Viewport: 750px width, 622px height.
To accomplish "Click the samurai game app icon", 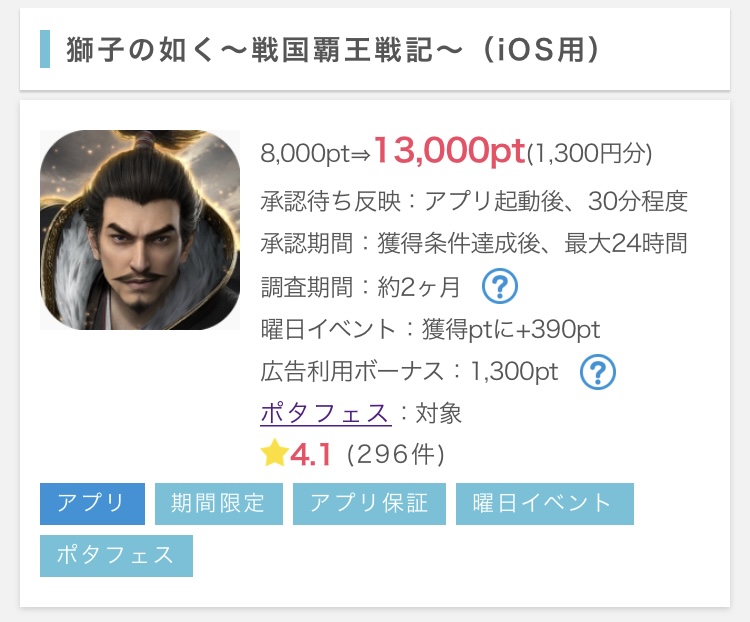I will click(x=140, y=230).
